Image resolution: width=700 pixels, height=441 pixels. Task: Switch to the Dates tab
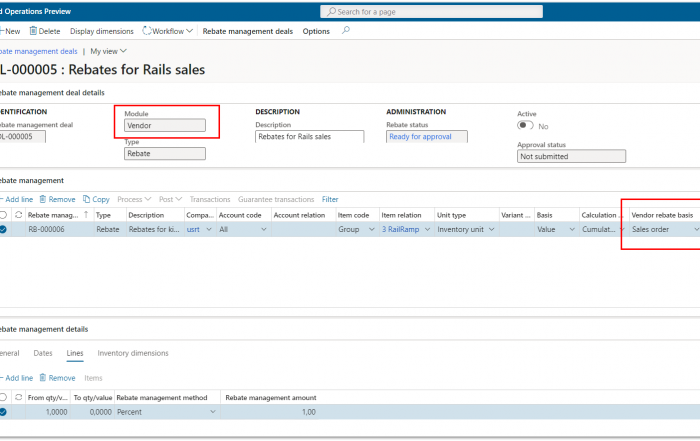(x=43, y=353)
